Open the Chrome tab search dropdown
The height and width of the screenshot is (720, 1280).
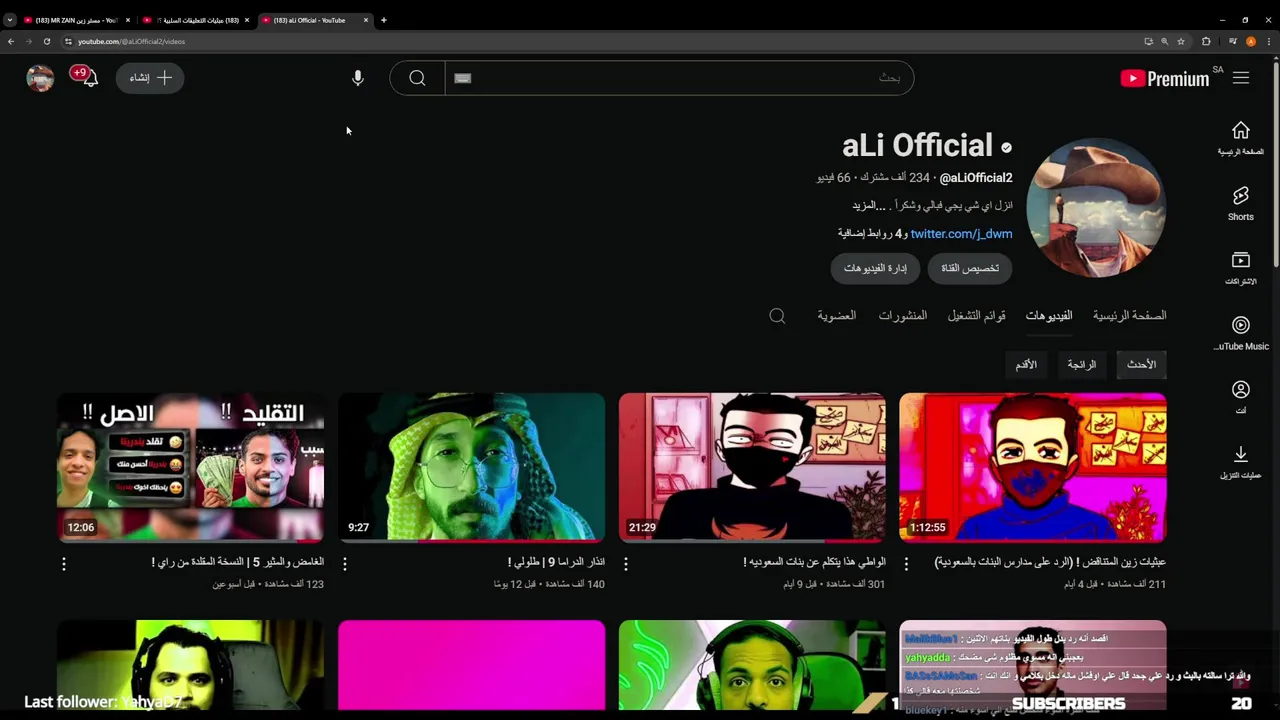point(10,20)
